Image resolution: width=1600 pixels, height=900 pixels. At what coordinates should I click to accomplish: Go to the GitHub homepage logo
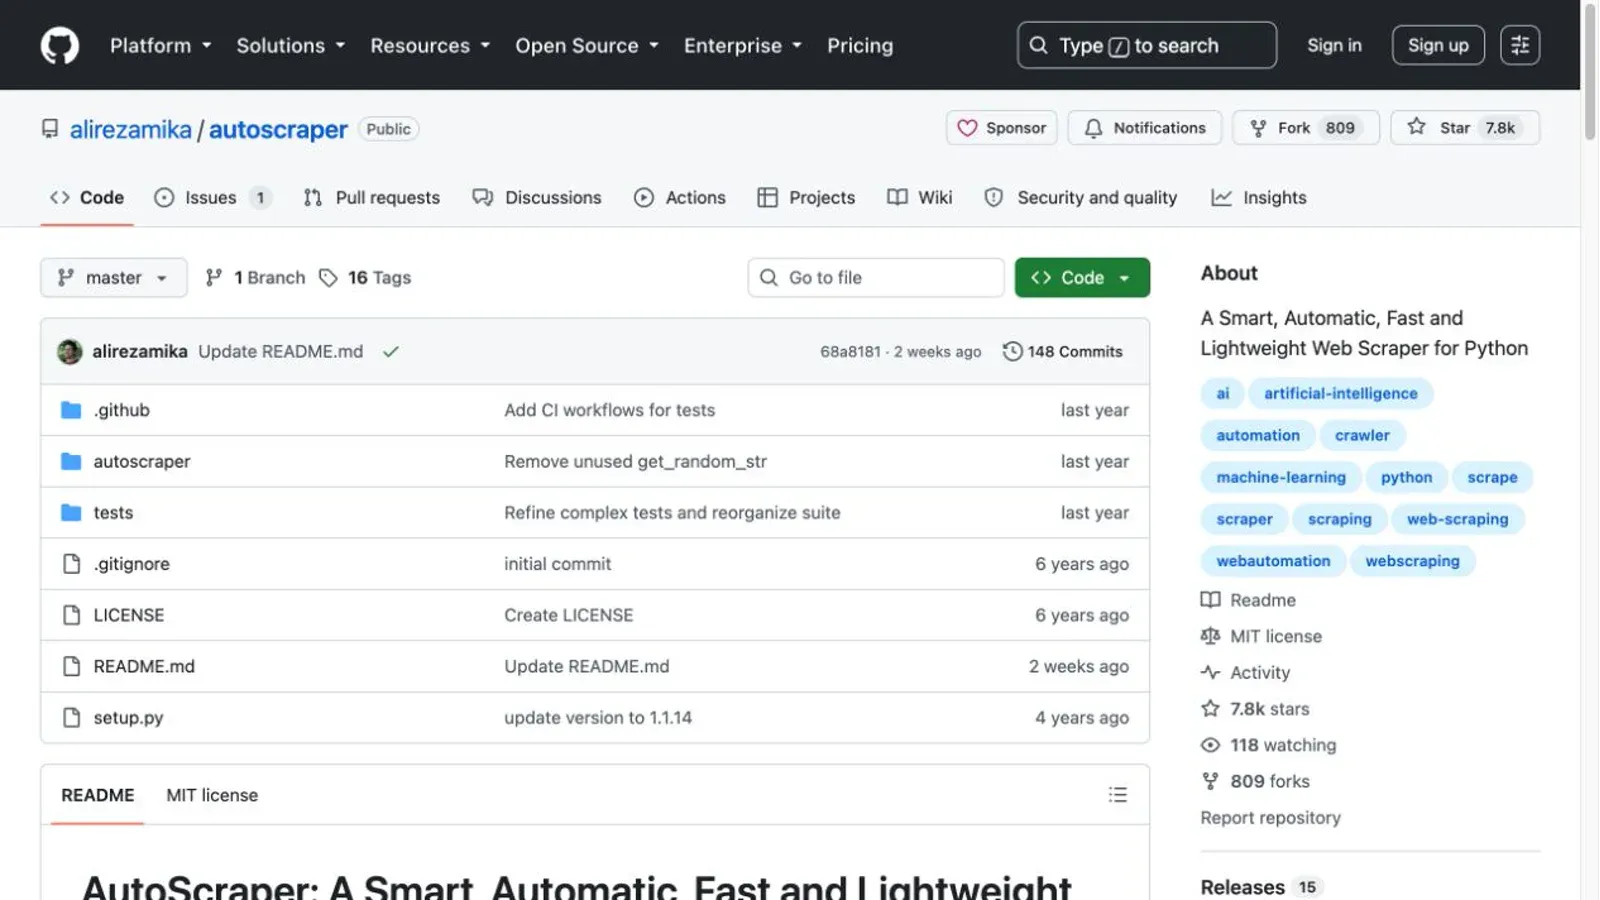point(60,46)
